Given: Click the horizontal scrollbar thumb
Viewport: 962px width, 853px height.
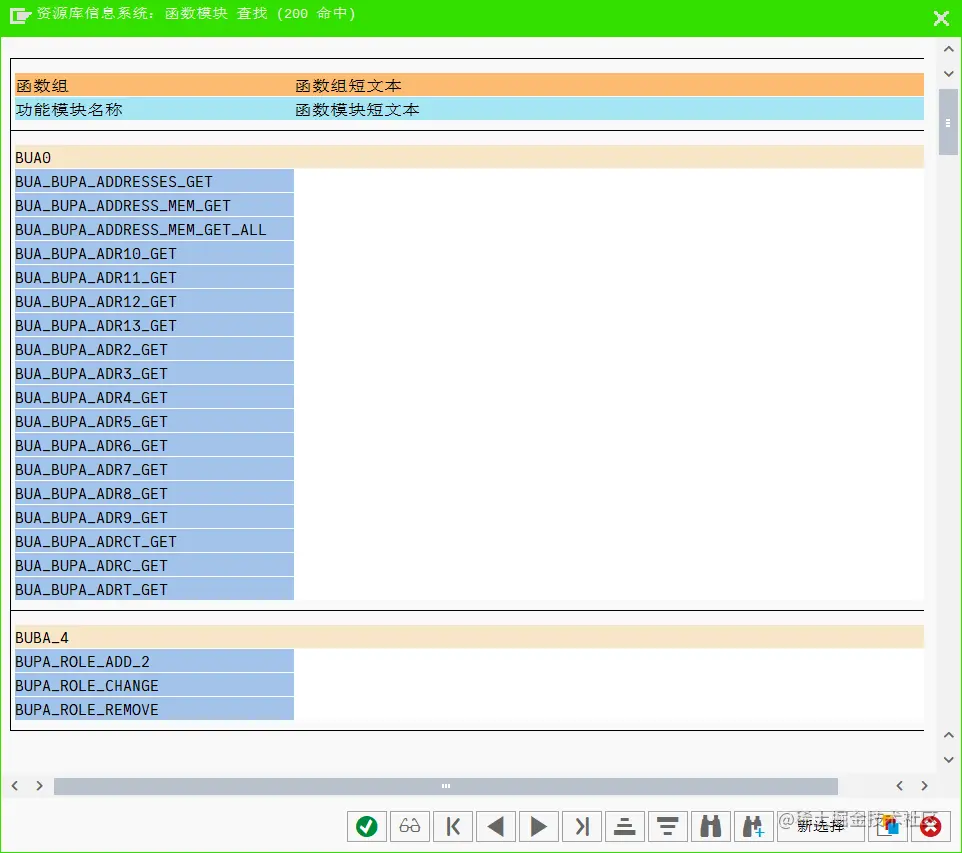Looking at the screenshot, I should (446, 786).
